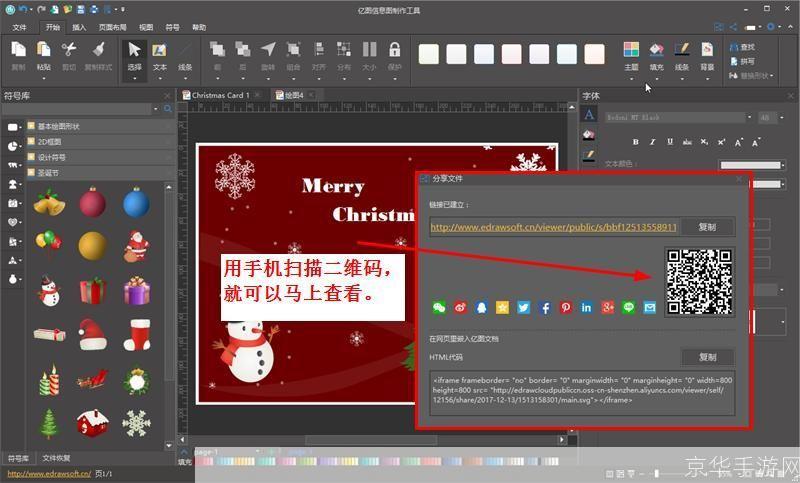Click 查找 find button in ribbon
This screenshot has height=483, width=800.
742,47
